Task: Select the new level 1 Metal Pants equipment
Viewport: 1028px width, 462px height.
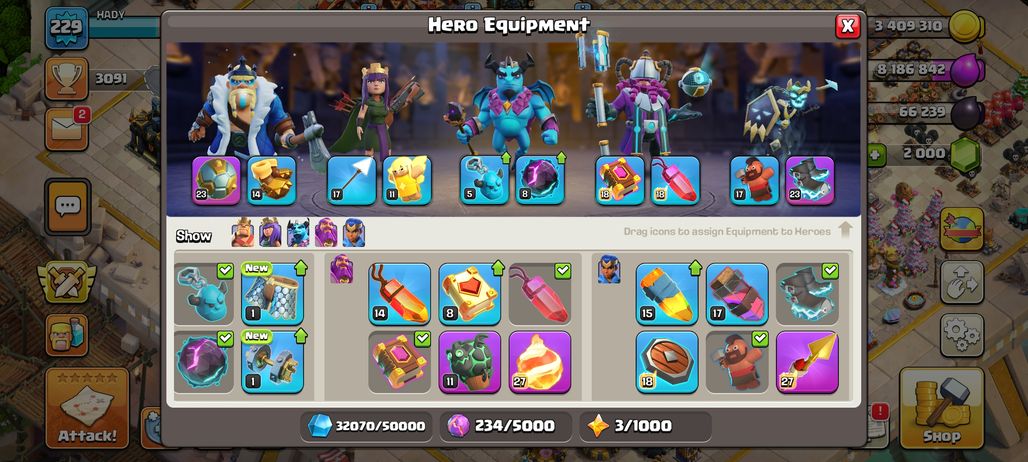Action: tap(272, 294)
